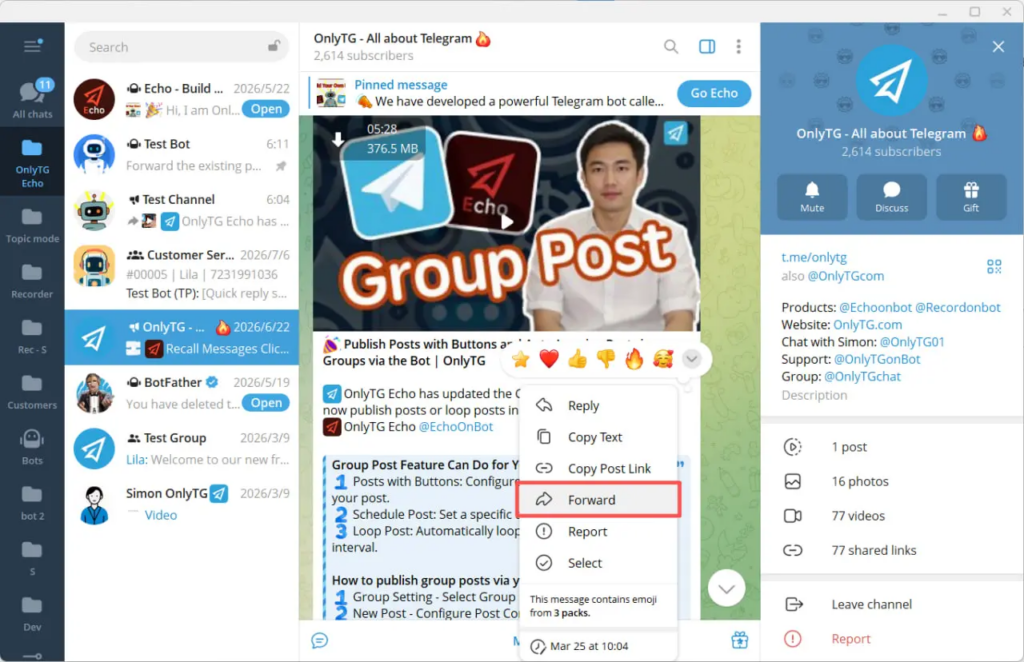Click Leave channel
1024x662 pixels.
tap(892, 604)
